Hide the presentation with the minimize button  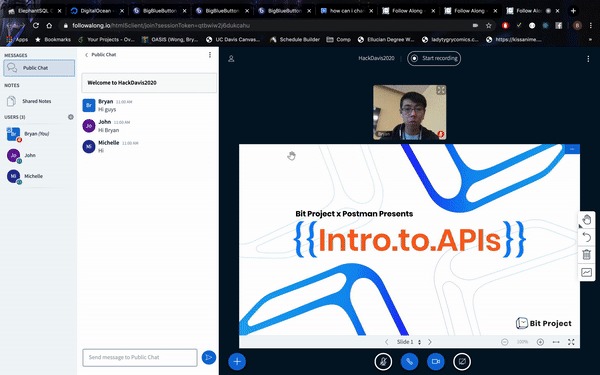point(572,149)
